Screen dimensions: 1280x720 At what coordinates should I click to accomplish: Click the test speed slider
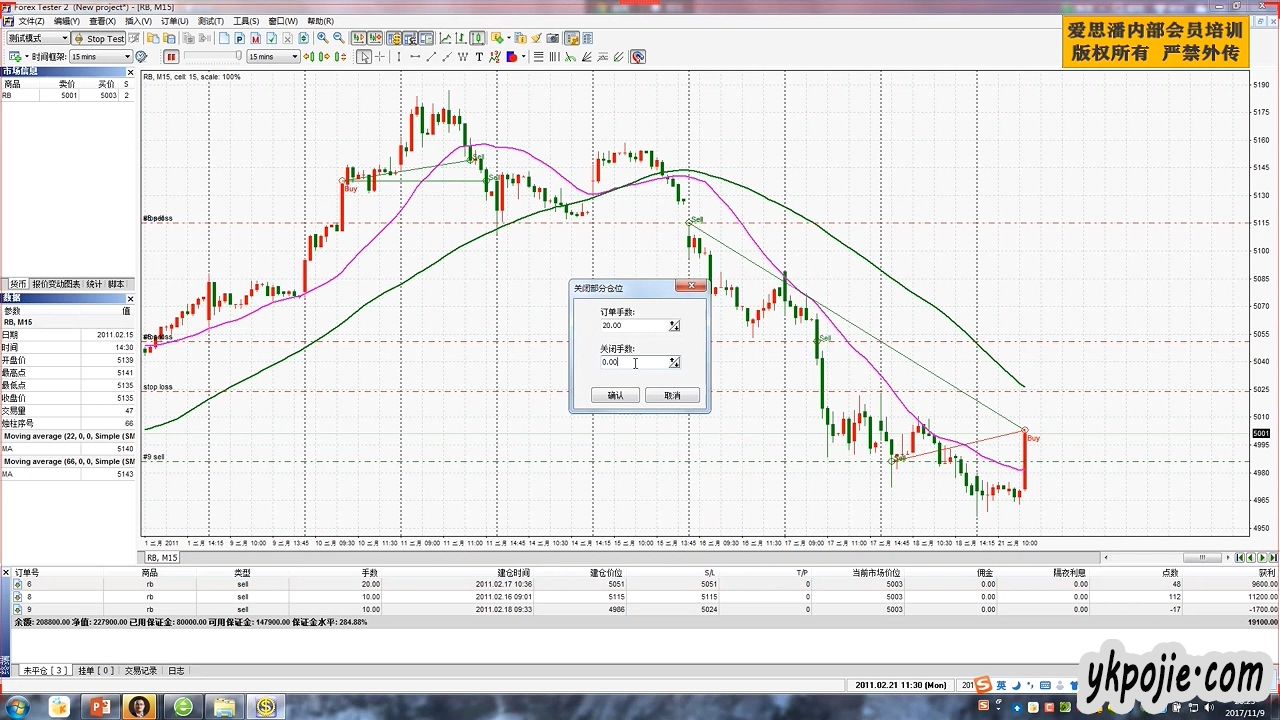pyautogui.click(x=212, y=57)
